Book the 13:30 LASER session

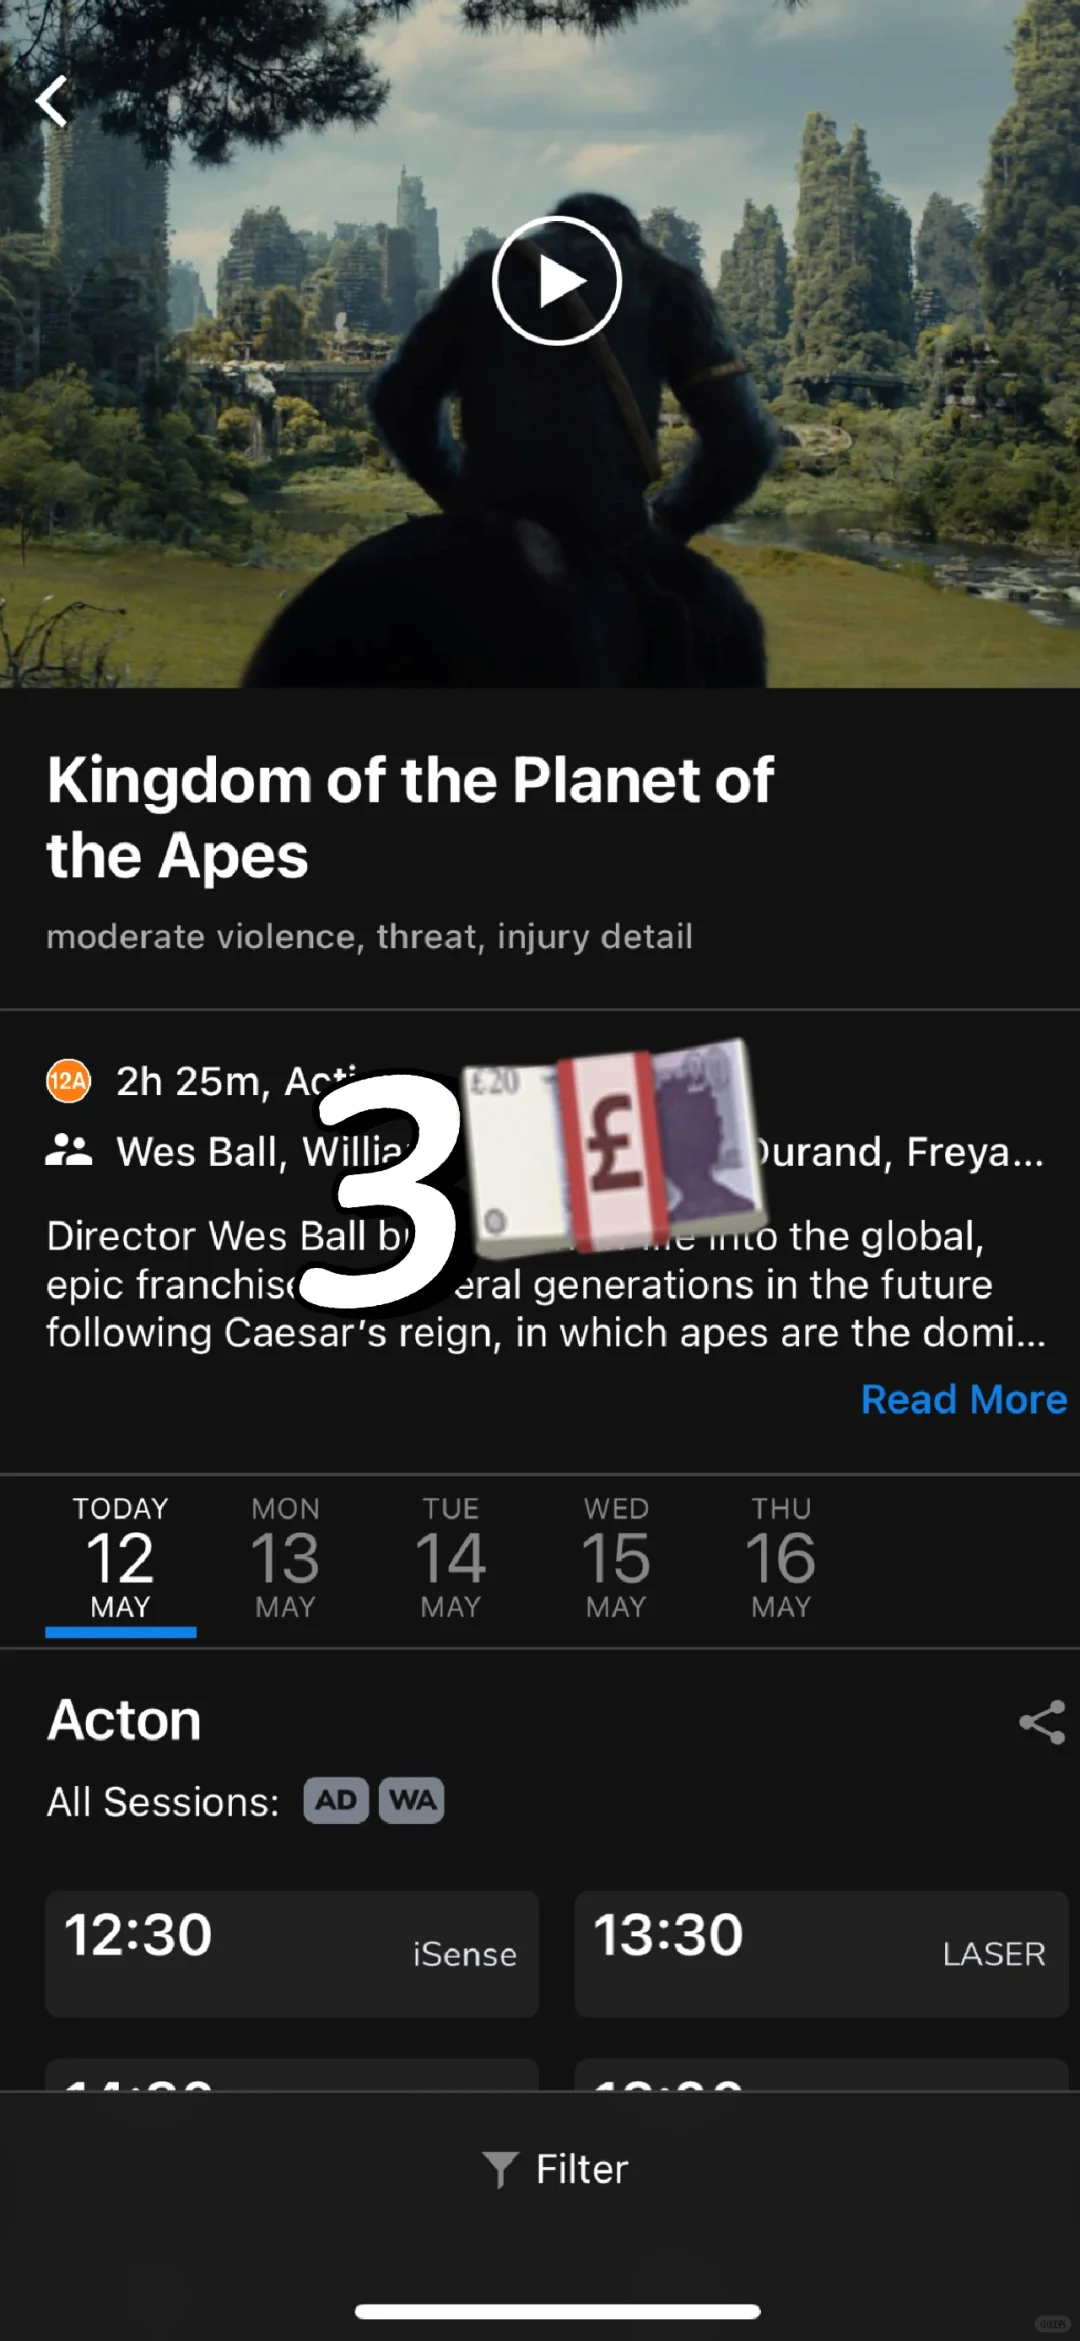click(x=821, y=1952)
